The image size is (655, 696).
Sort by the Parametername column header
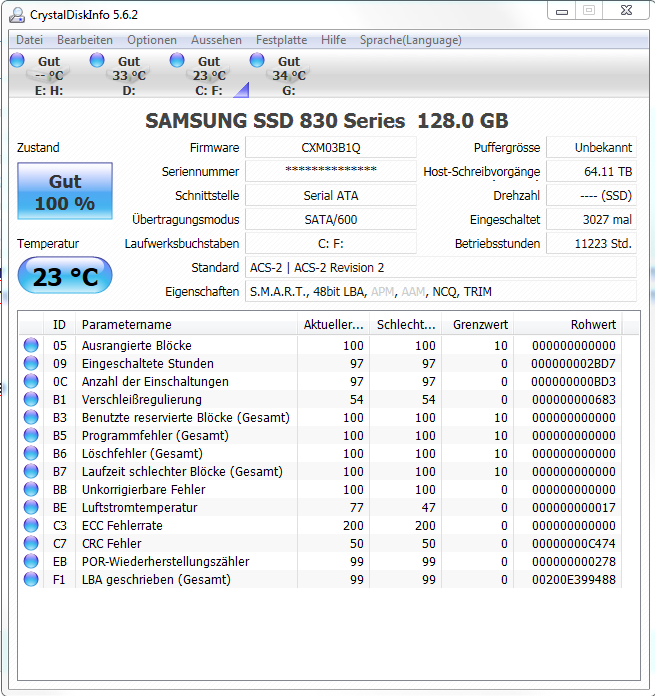click(x=186, y=324)
